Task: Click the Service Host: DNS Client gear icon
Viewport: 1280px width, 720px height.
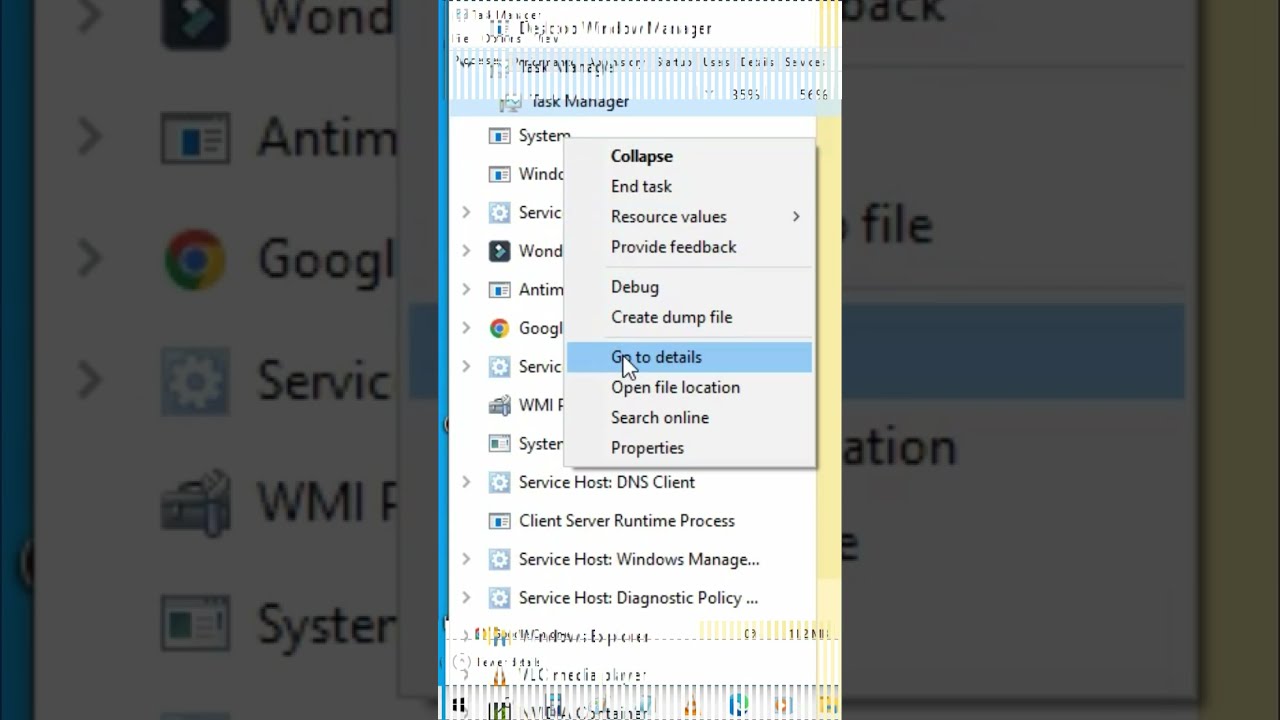Action: click(x=499, y=482)
